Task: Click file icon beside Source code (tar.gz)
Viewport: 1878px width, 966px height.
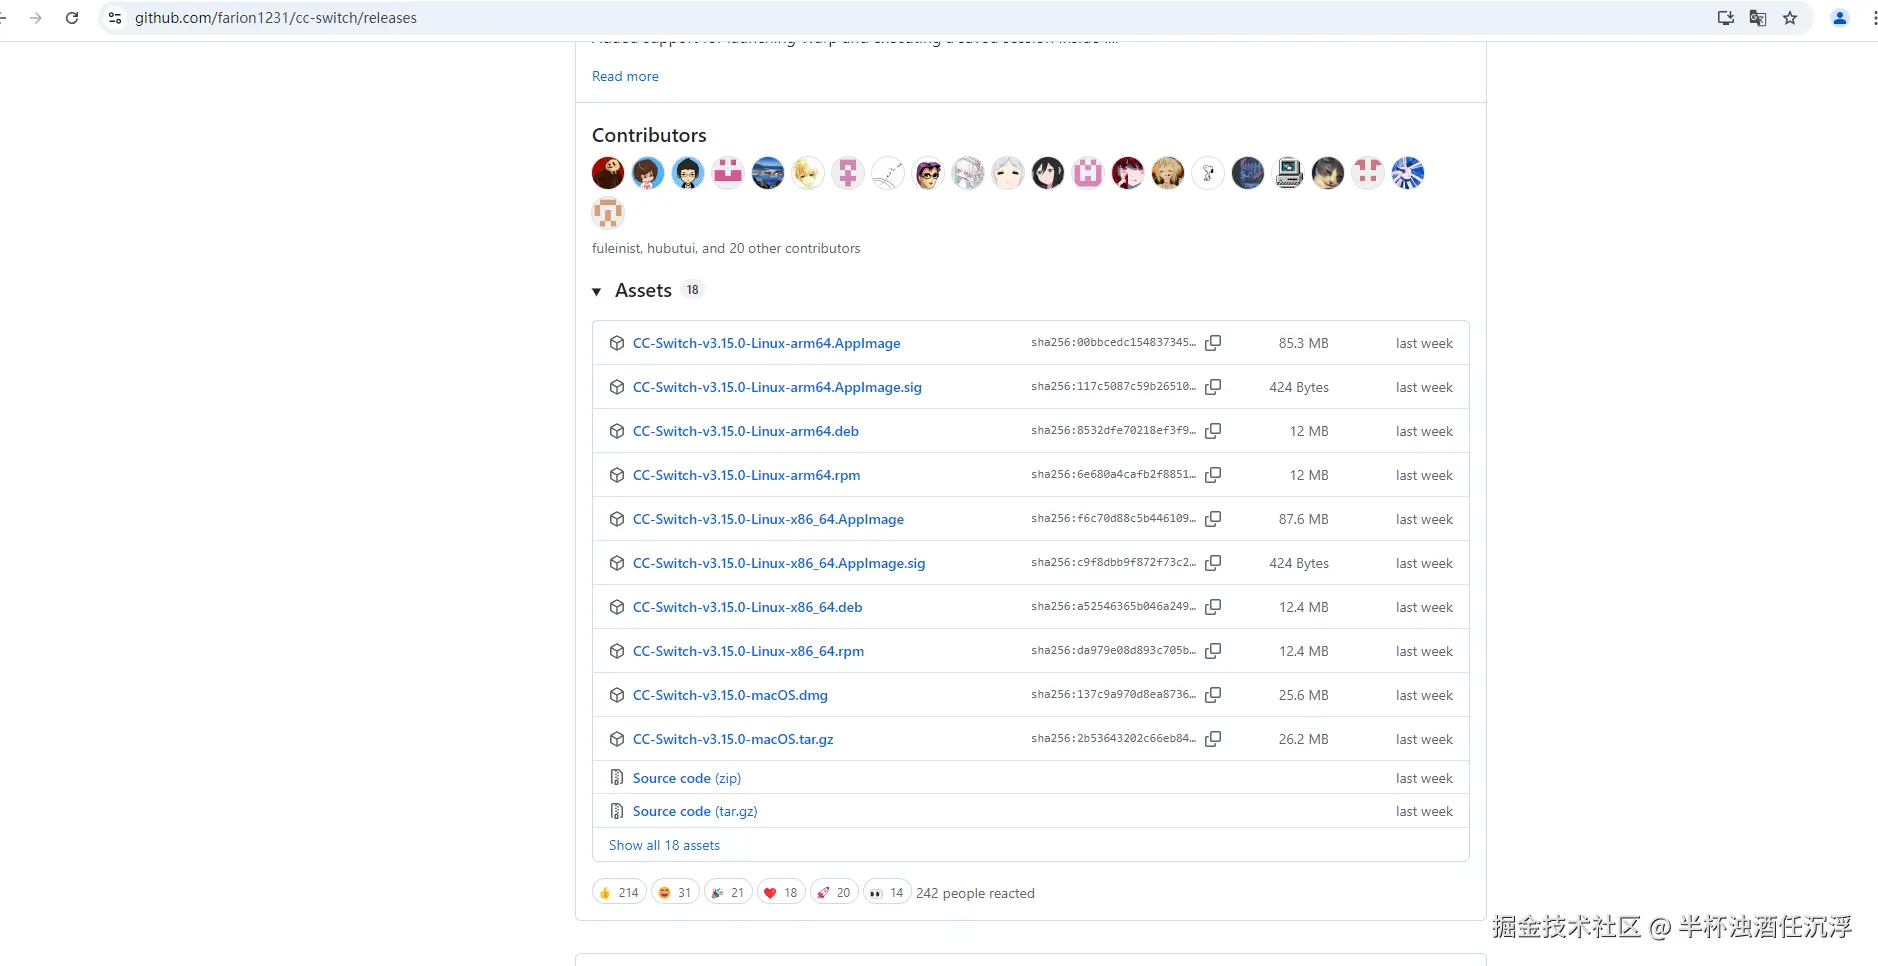Action: [617, 811]
